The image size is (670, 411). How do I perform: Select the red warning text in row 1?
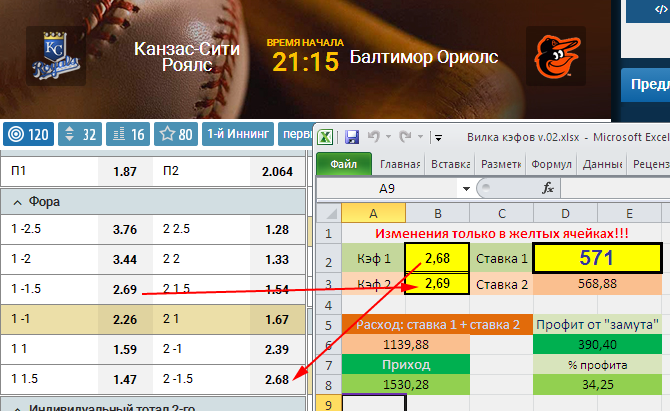click(502, 234)
